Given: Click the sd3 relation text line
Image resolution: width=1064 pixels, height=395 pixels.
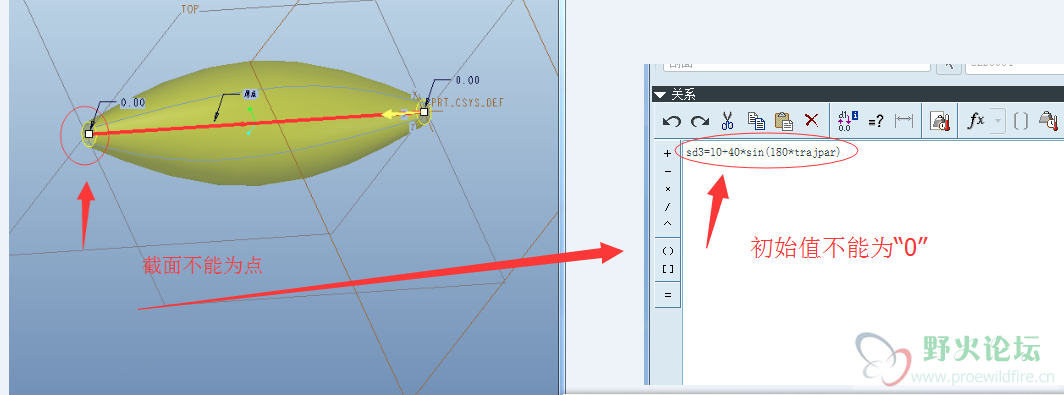Looking at the screenshot, I should pyautogui.click(x=763, y=152).
